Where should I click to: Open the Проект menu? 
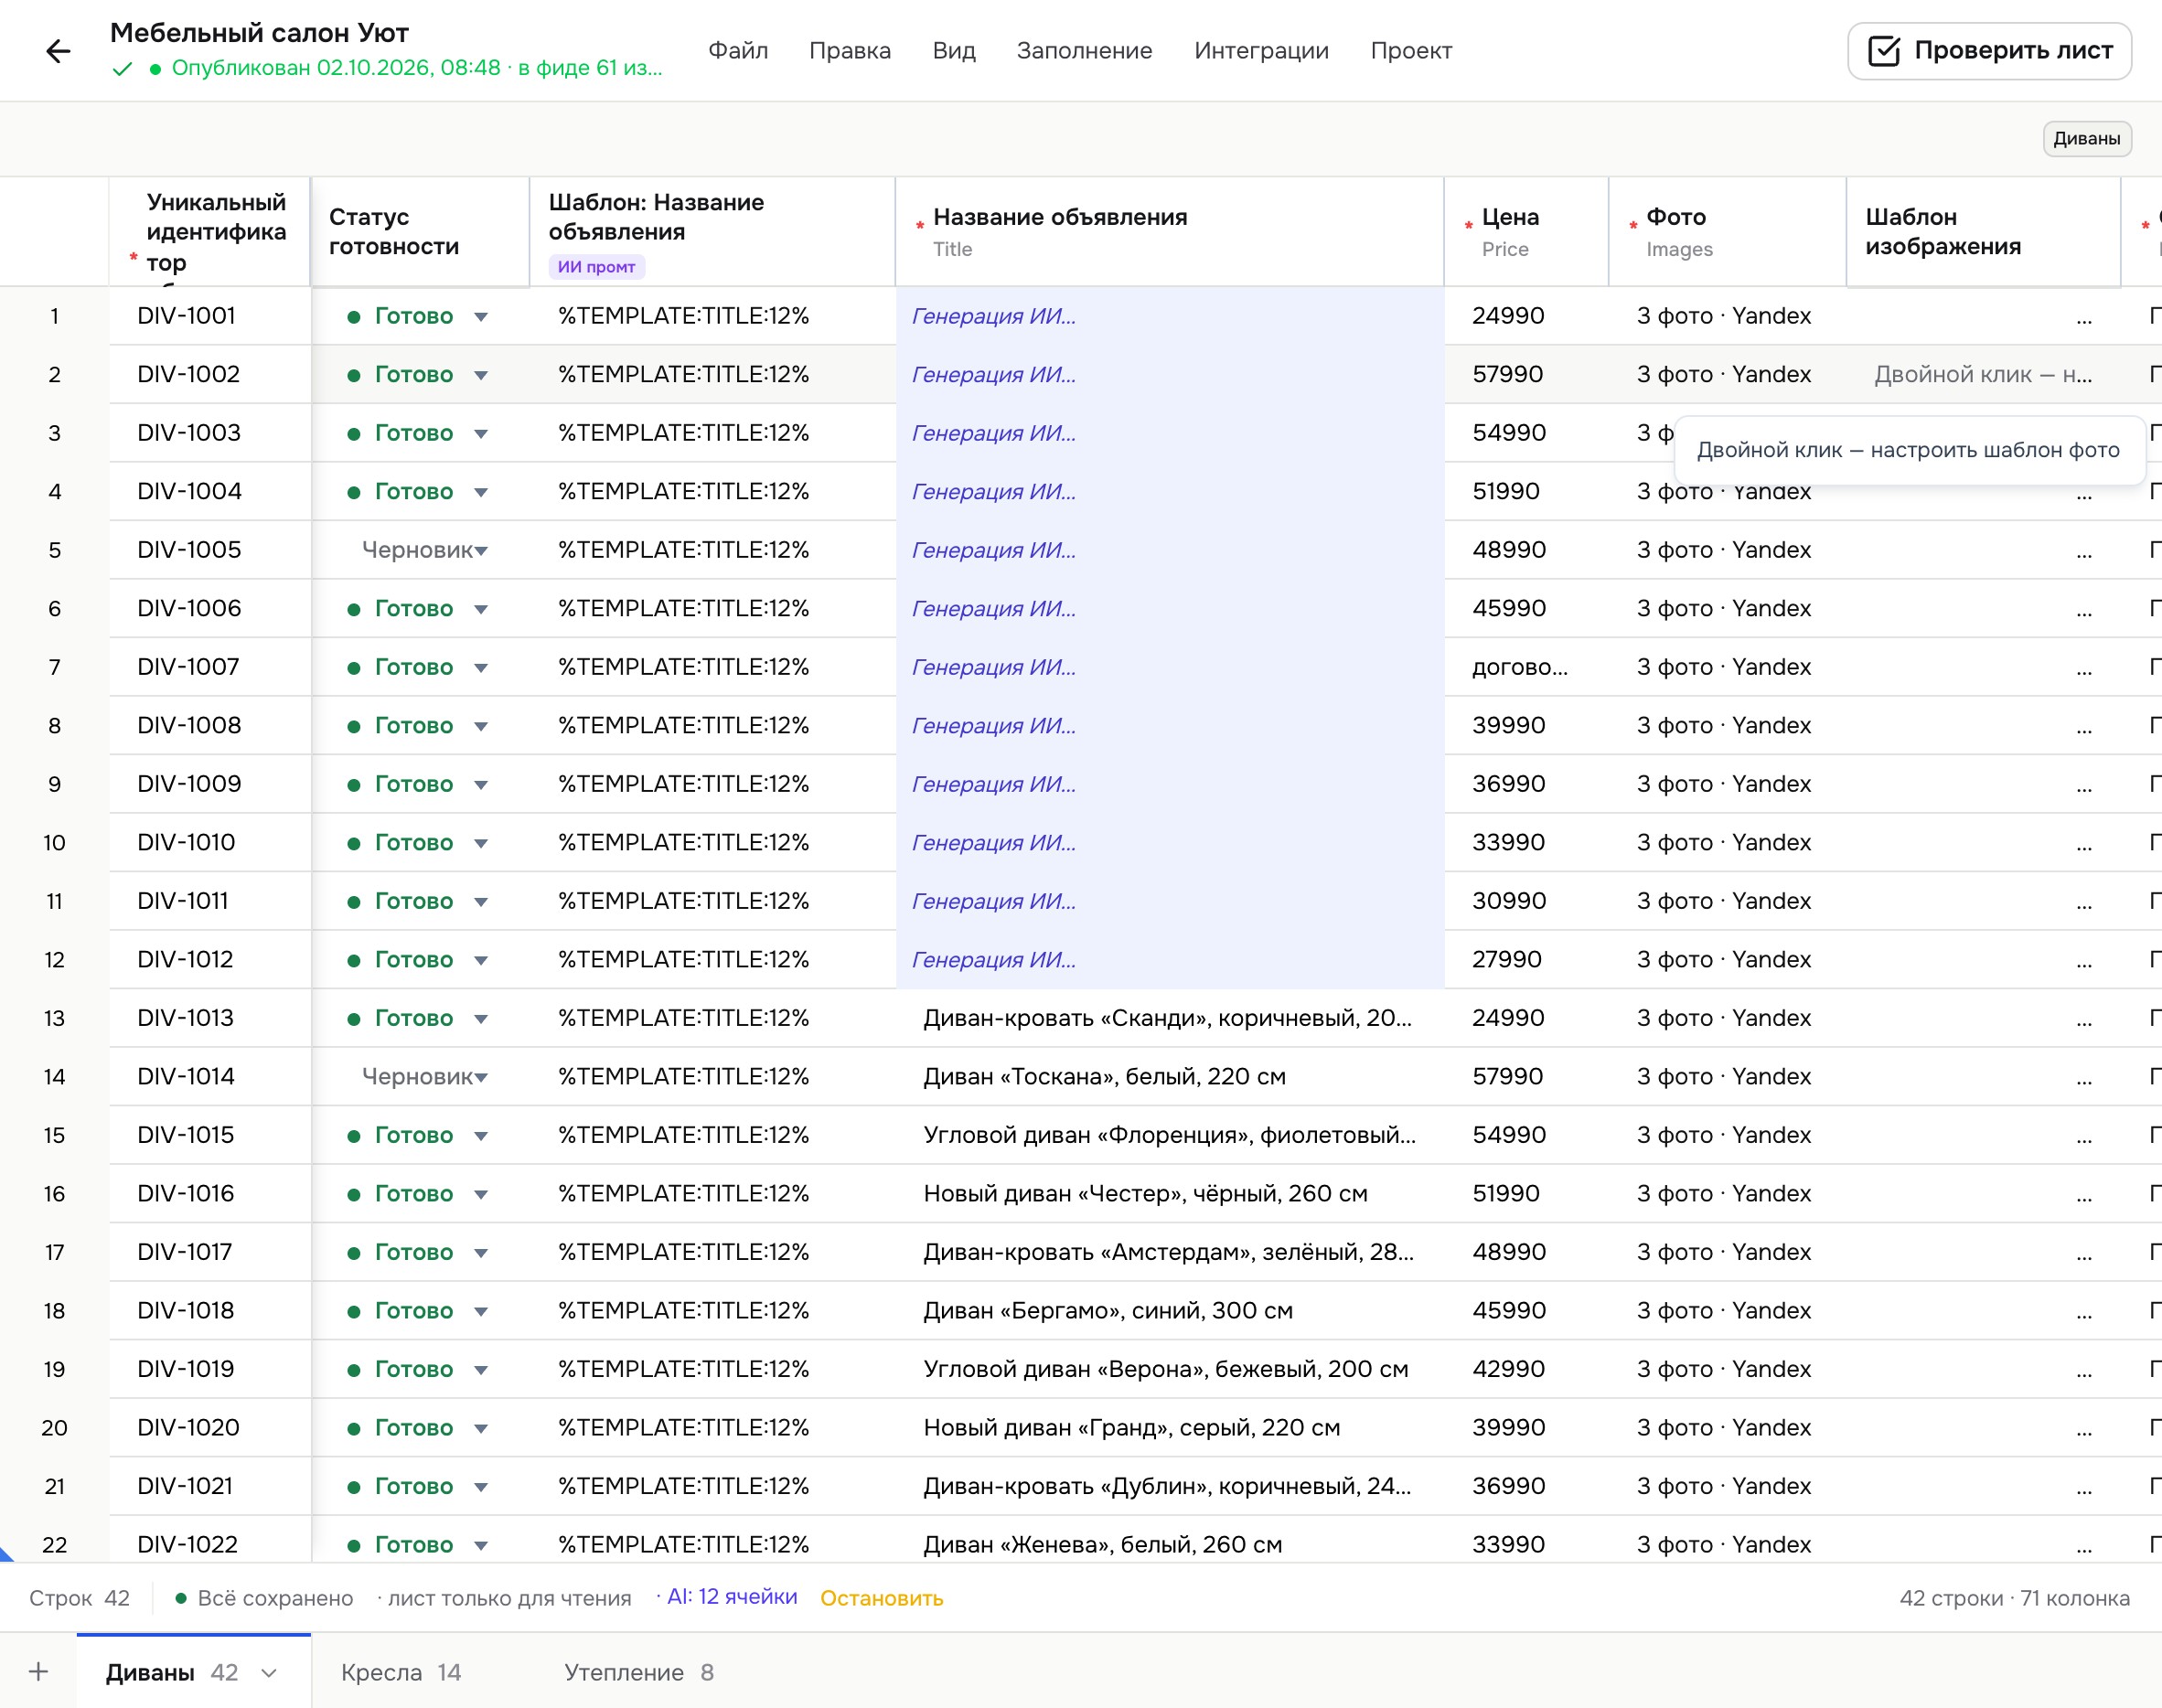click(x=1411, y=51)
